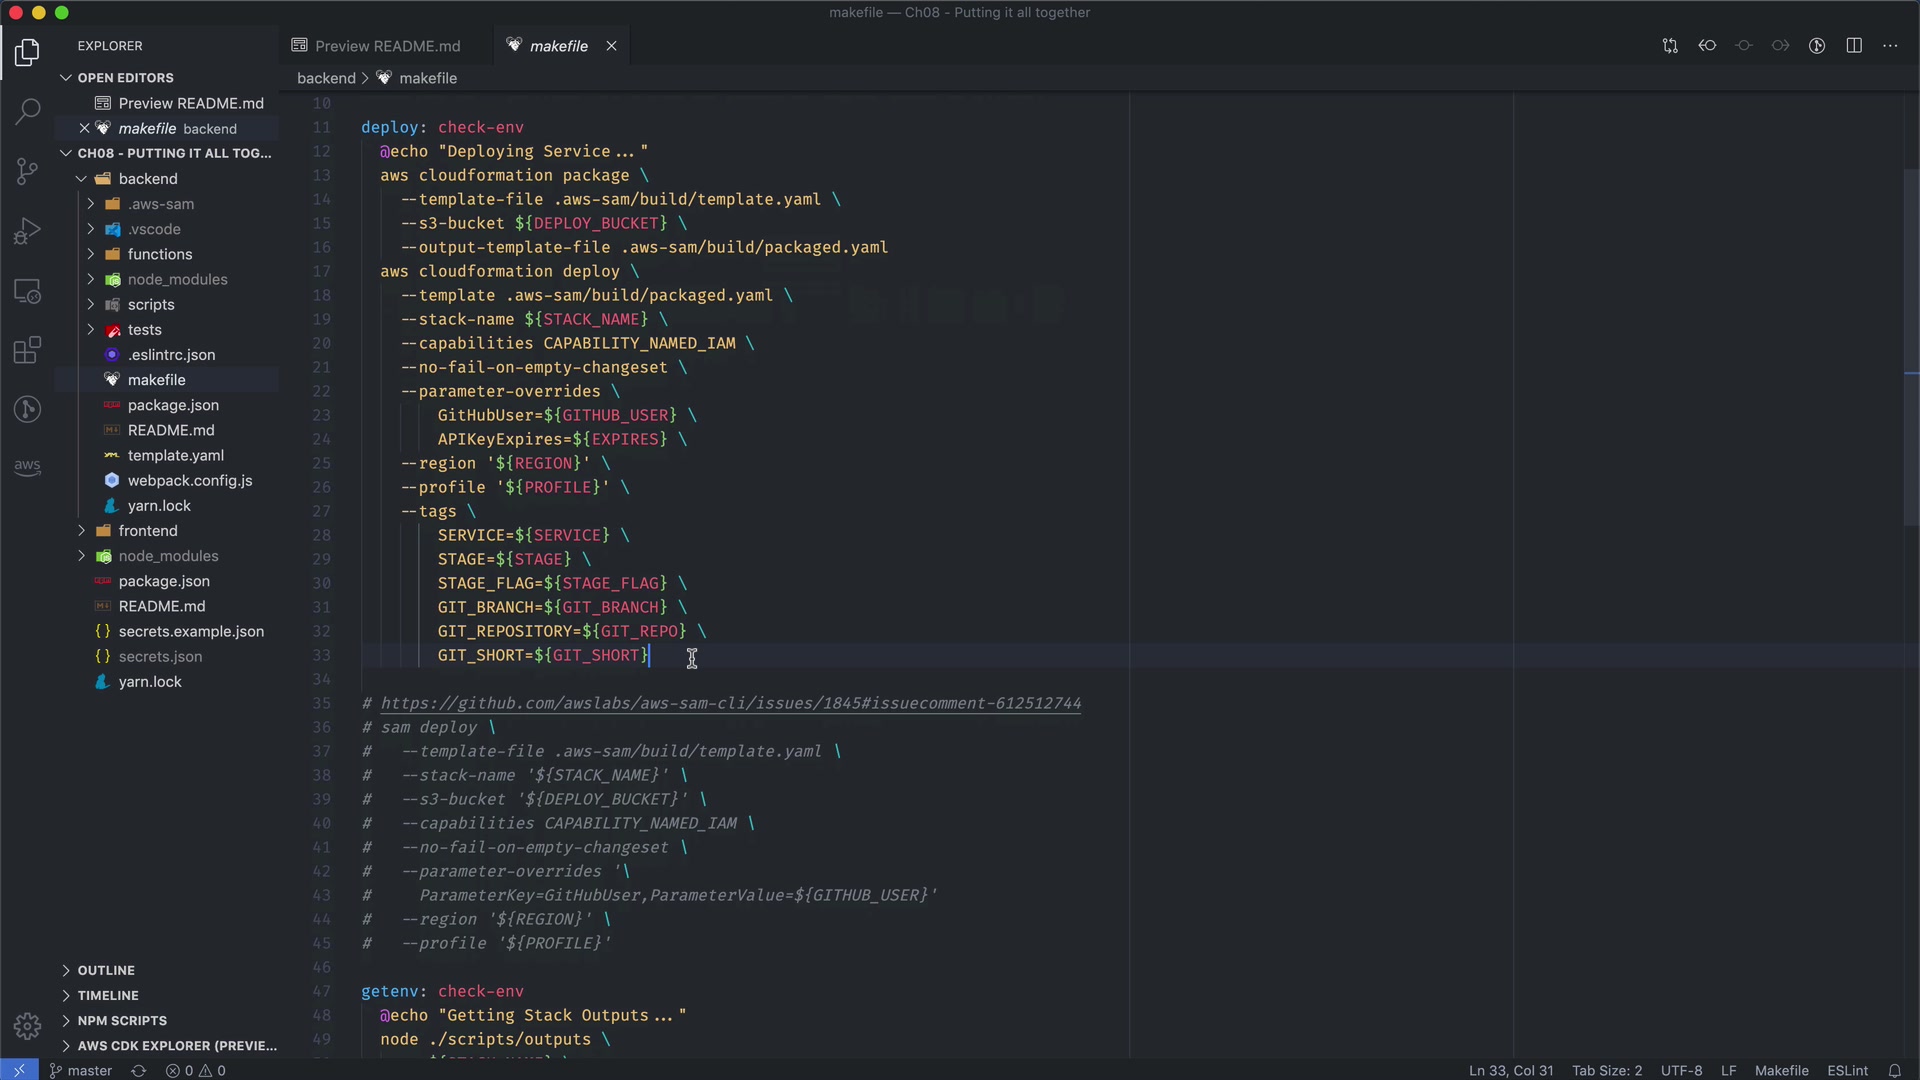Open Remote Explorer in activity bar
1920x1080 pixels.
coord(27,291)
